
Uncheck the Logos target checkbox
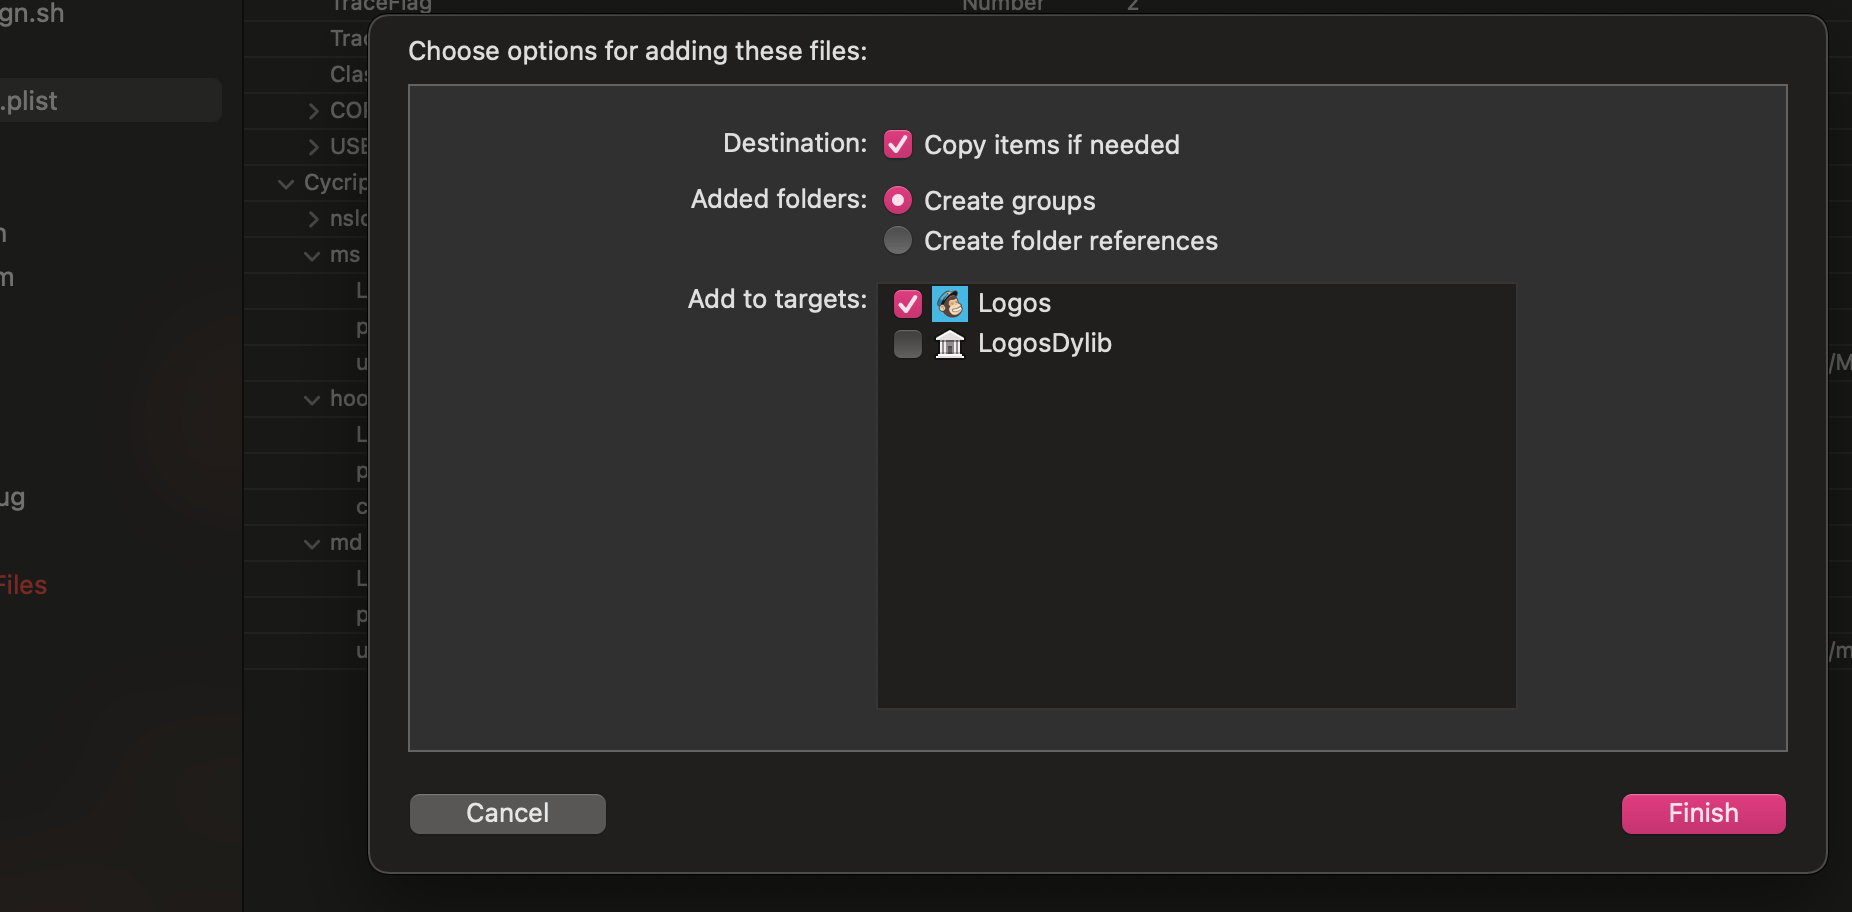pos(908,303)
